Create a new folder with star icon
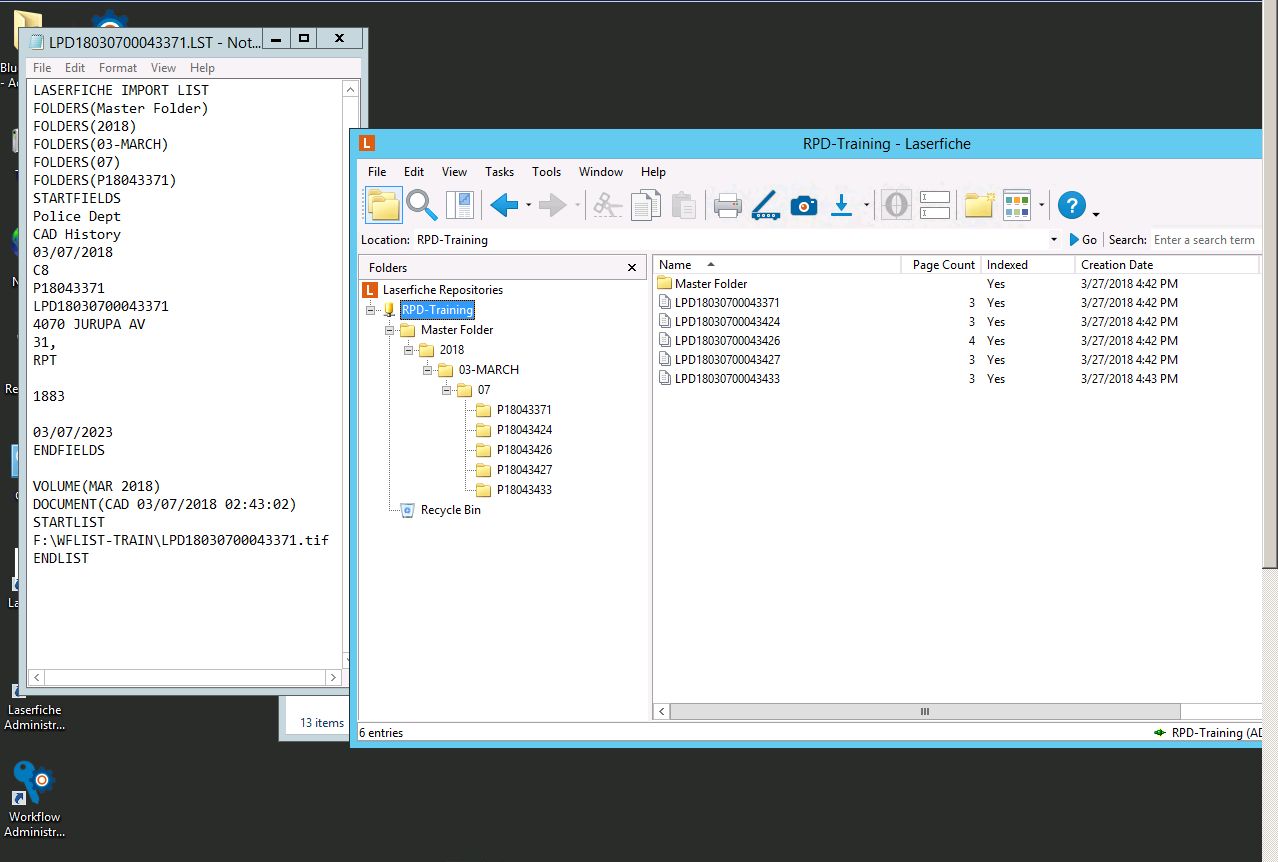This screenshot has width=1278, height=862. tap(979, 205)
